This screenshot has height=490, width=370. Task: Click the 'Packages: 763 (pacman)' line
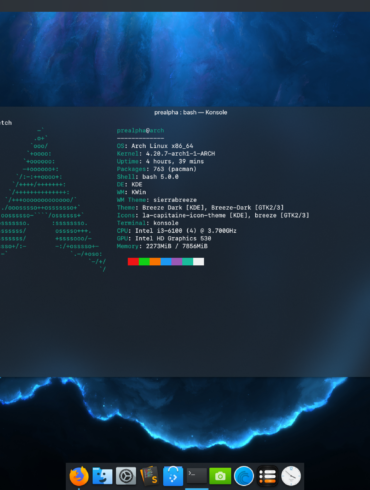(157, 169)
